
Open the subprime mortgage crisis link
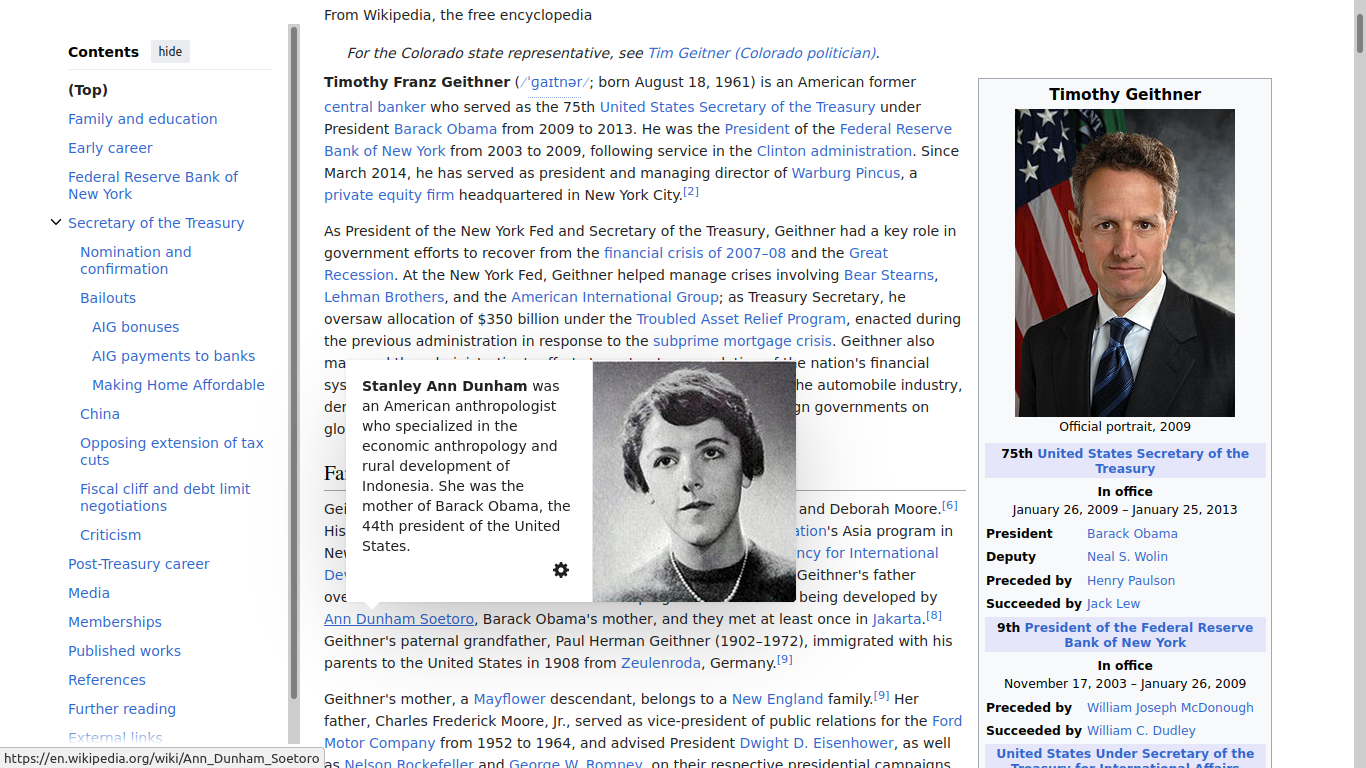click(742, 341)
